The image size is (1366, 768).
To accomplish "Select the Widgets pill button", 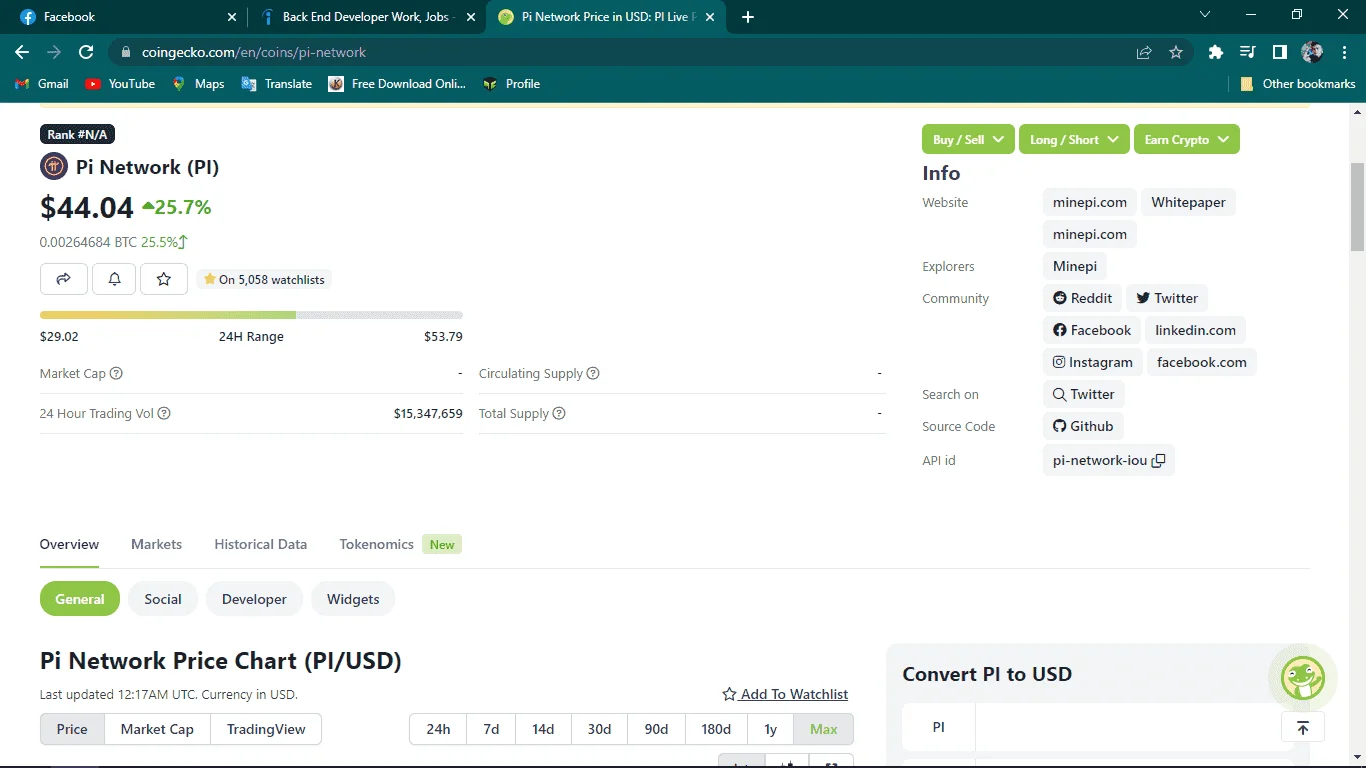I will click(x=353, y=599).
